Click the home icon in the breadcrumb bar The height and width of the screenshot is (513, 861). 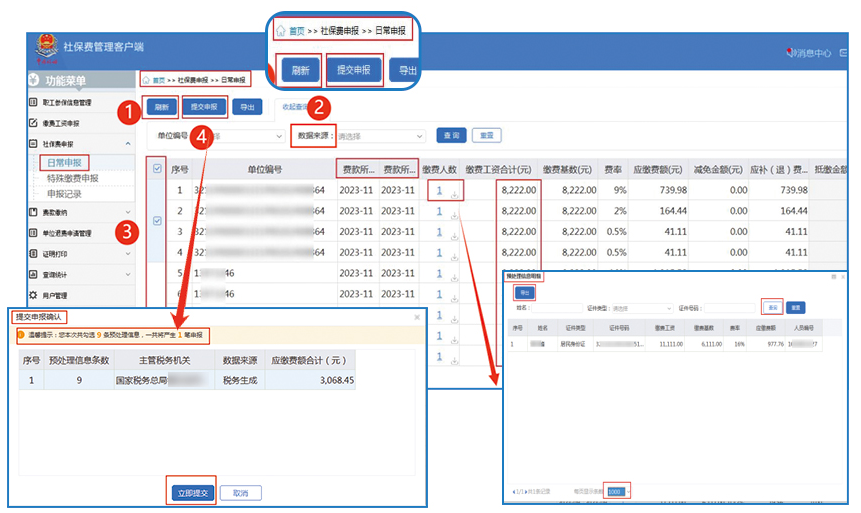(x=147, y=78)
